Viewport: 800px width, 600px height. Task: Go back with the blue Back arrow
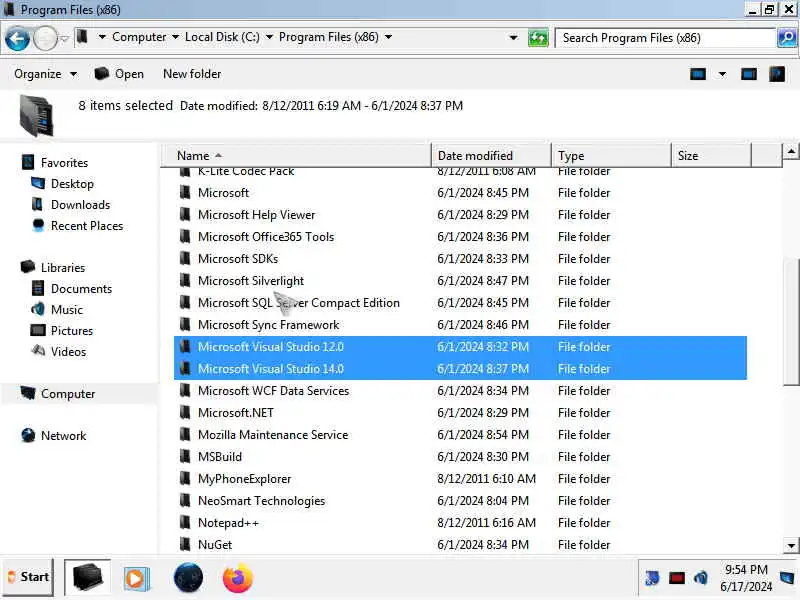tap(17, 39)
